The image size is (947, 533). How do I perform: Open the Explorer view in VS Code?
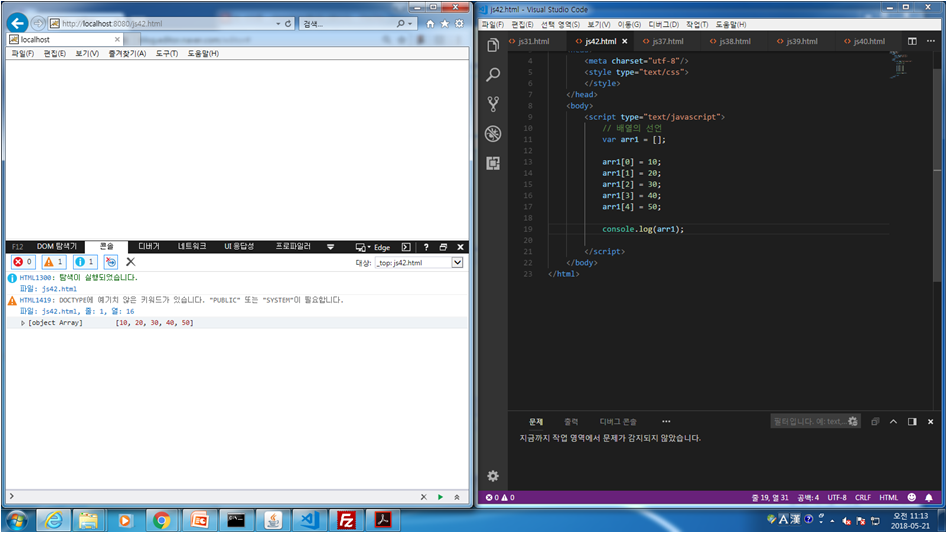click(493, 45)
